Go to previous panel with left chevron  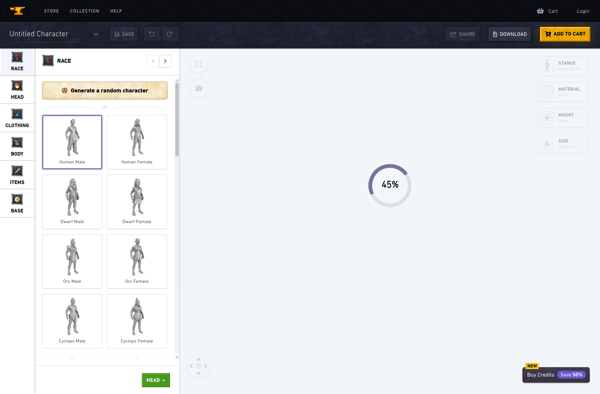tap(153, 61)
